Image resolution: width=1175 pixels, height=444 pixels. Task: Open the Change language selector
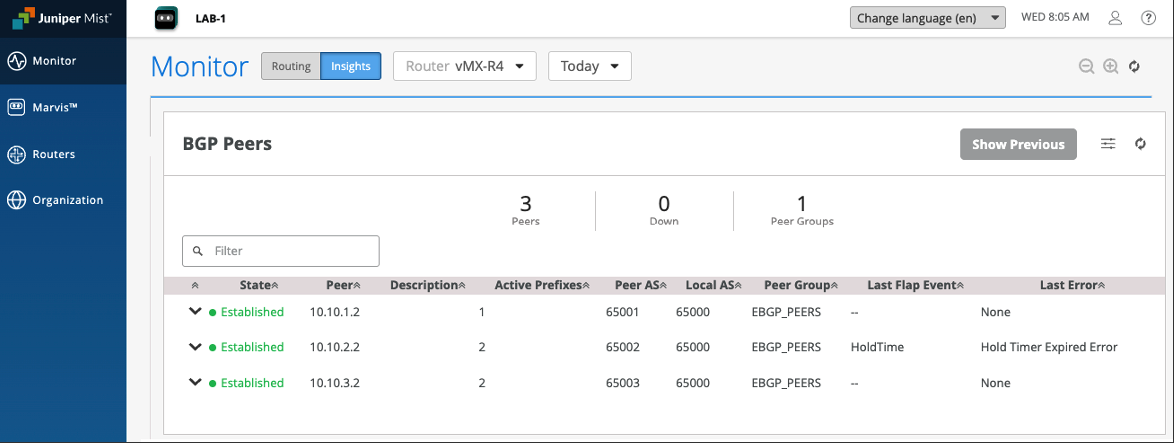tap(927, 18)
